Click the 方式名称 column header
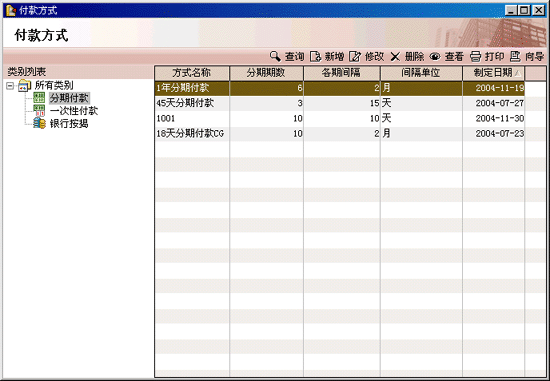The image size is (550, 381). [192, 73]
